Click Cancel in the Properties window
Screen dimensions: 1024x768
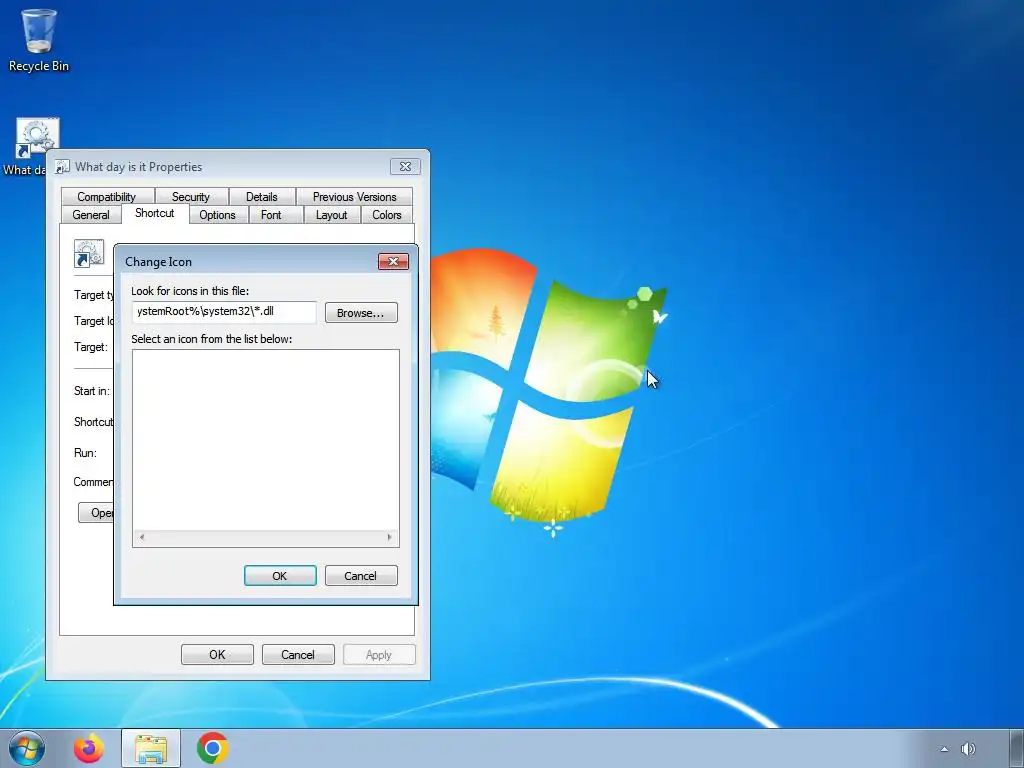(x=298, y=655)
